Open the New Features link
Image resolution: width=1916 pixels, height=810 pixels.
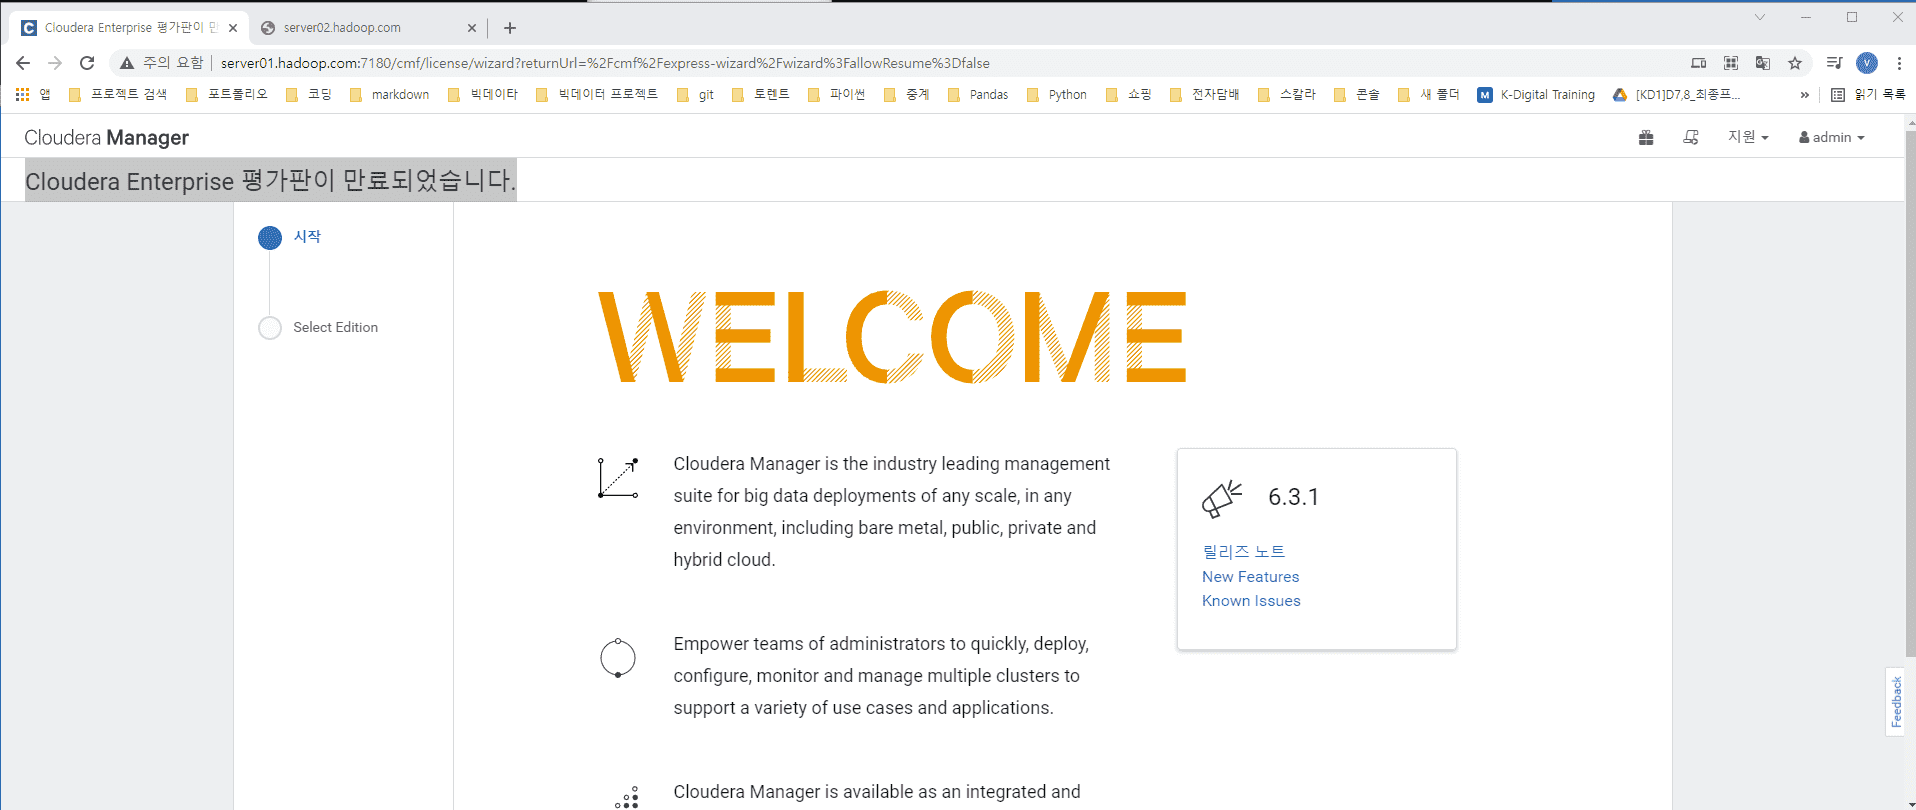pyautogui.click(x=1251, y=577)
